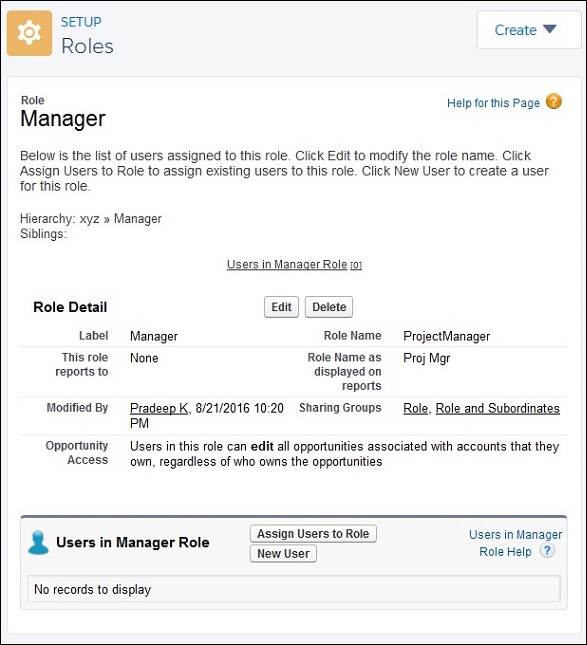Click the No records to display row
587x645 pixels.
point(294,589)
